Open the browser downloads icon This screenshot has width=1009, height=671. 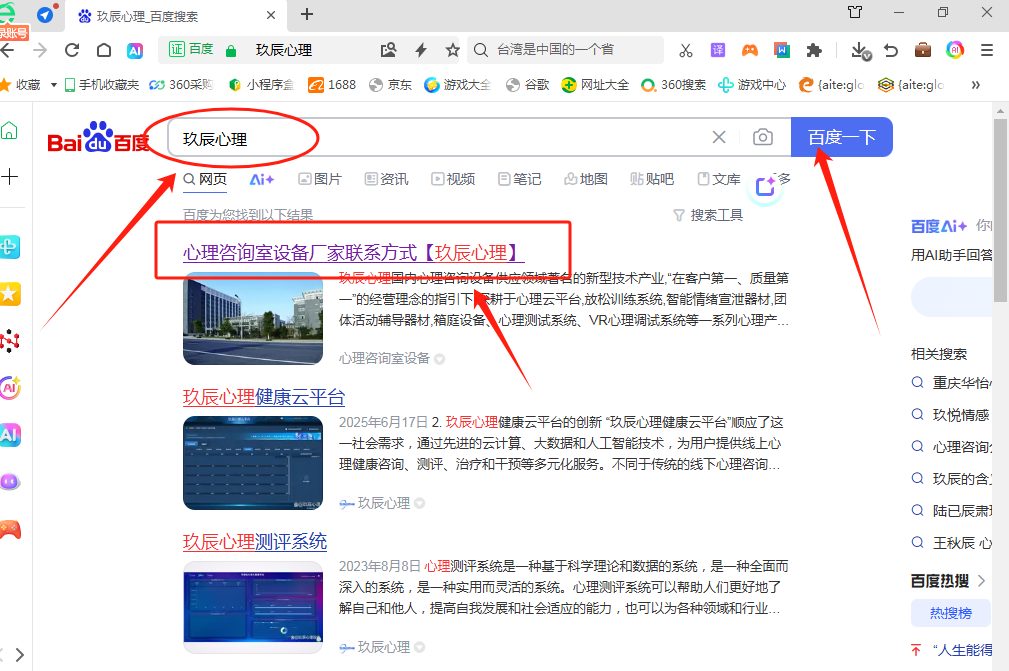859,50
